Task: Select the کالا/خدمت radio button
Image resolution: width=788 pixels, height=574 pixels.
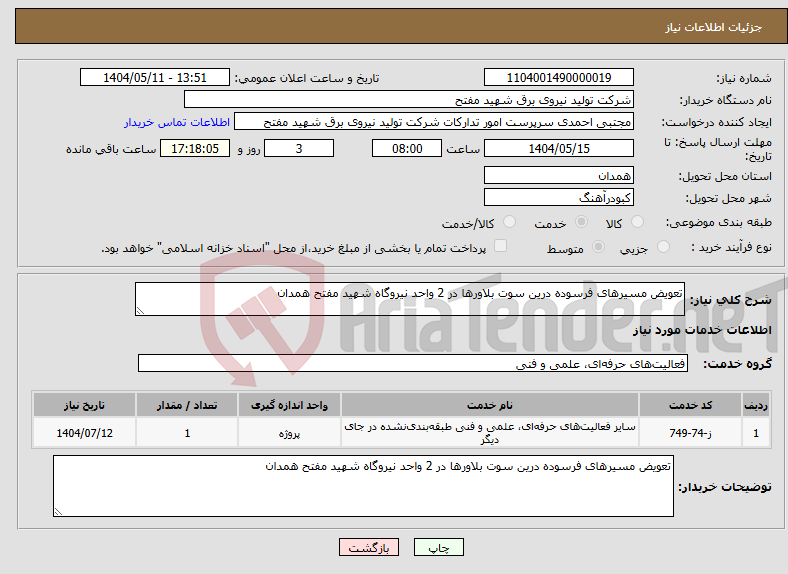Action: pos(510,222)
